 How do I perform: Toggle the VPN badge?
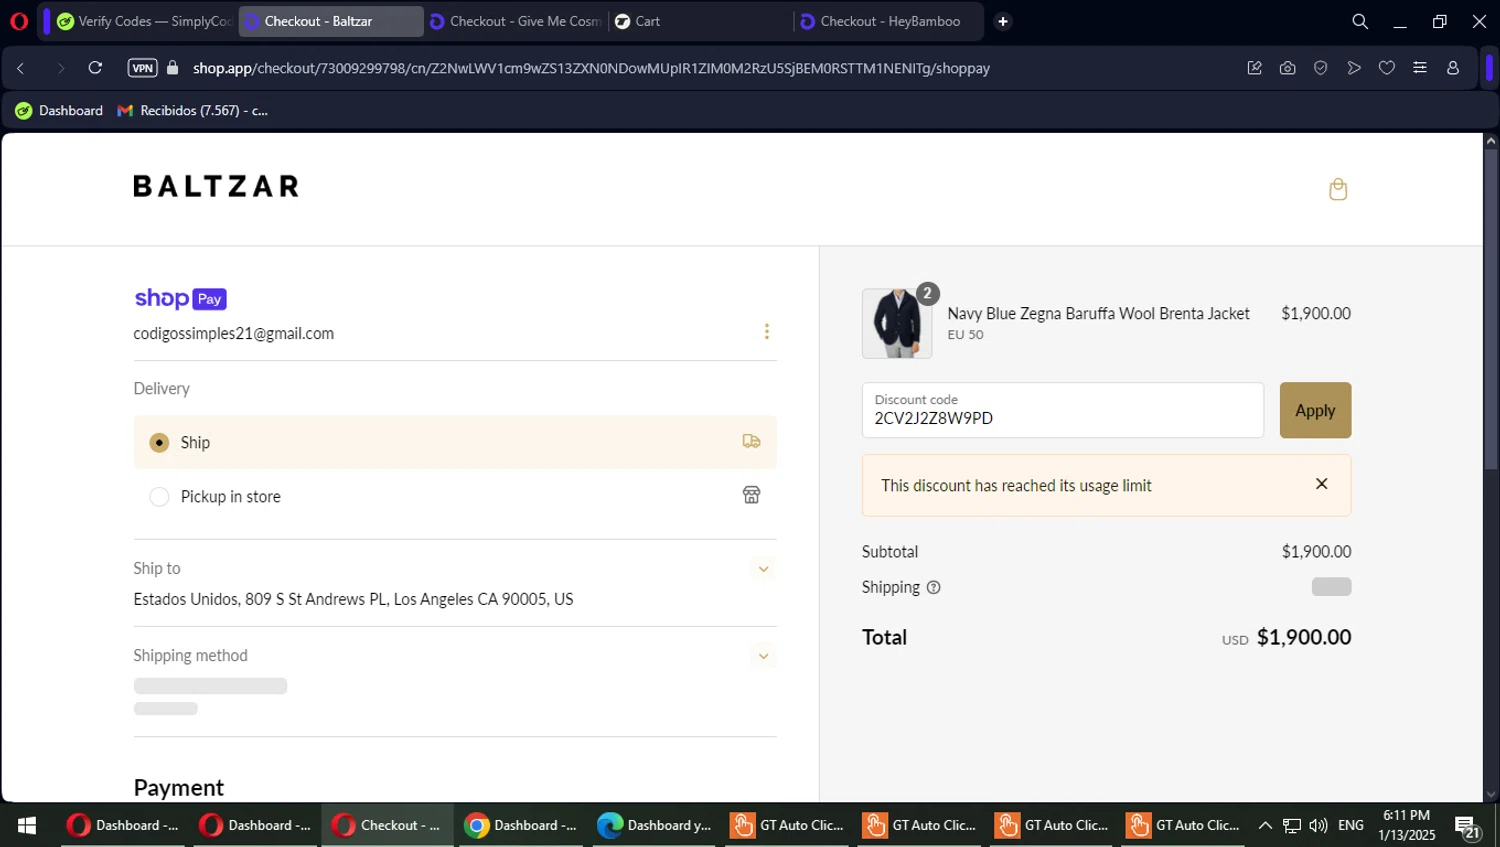click(x=143, y=68)
